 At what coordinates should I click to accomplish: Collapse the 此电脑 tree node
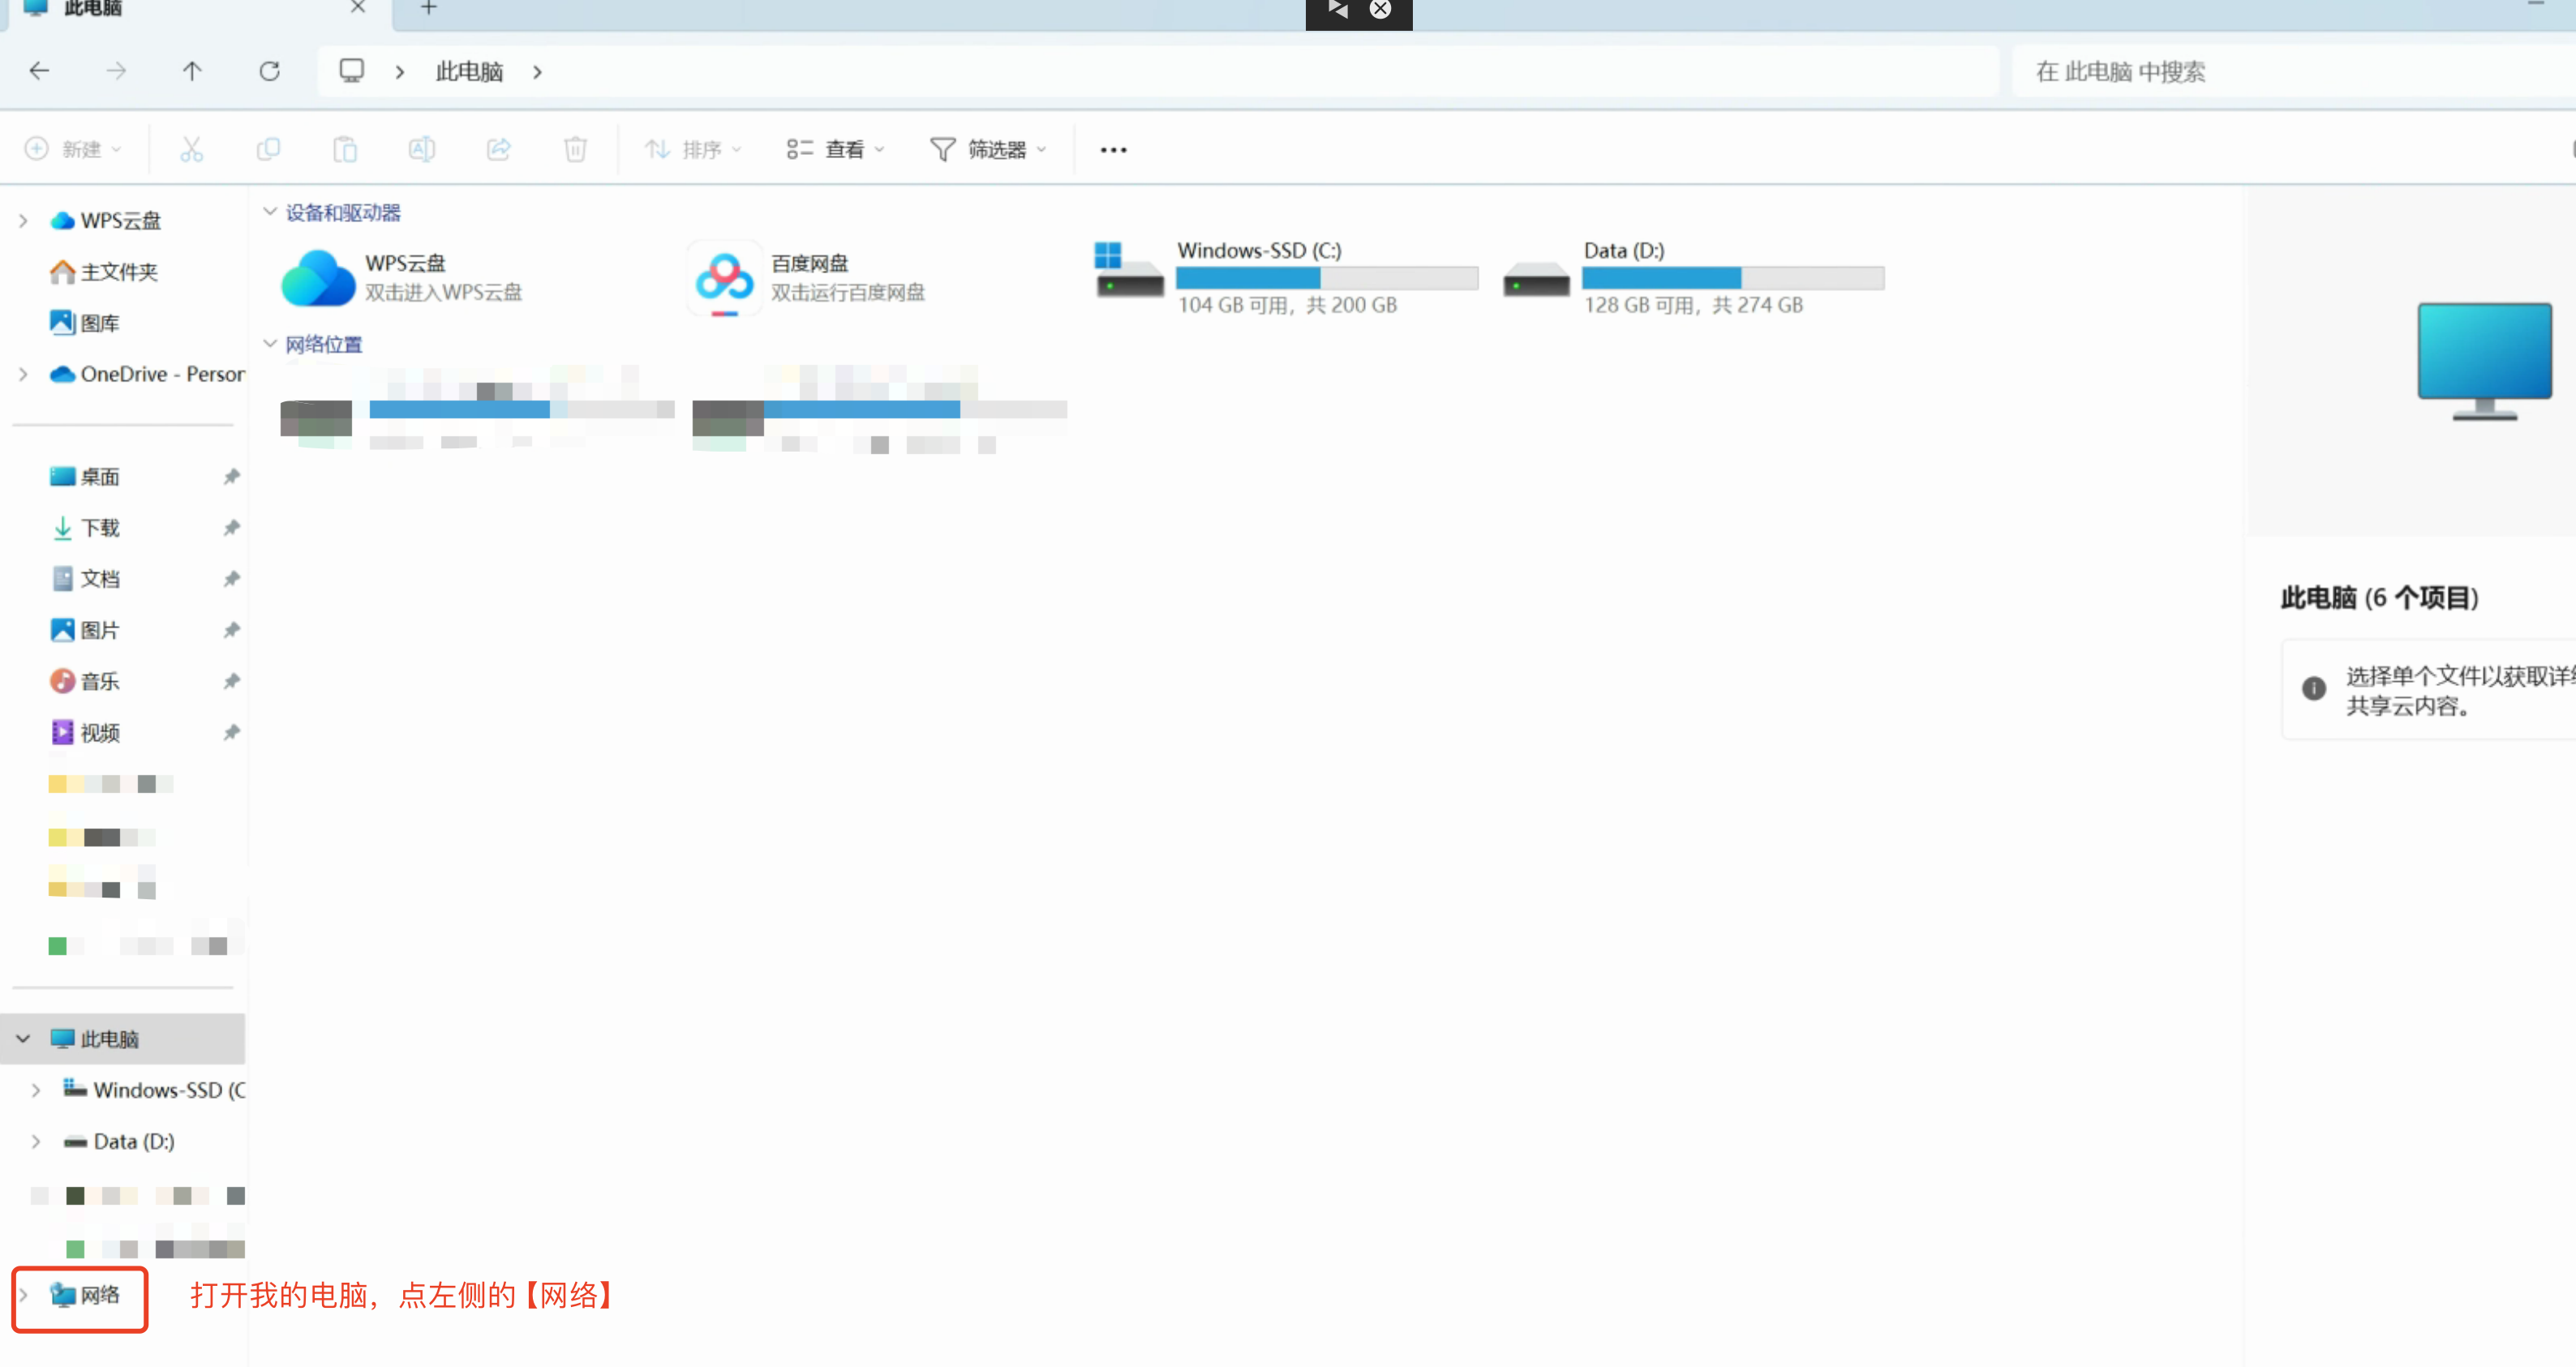pyautogui.click(x=22, y=1038)
